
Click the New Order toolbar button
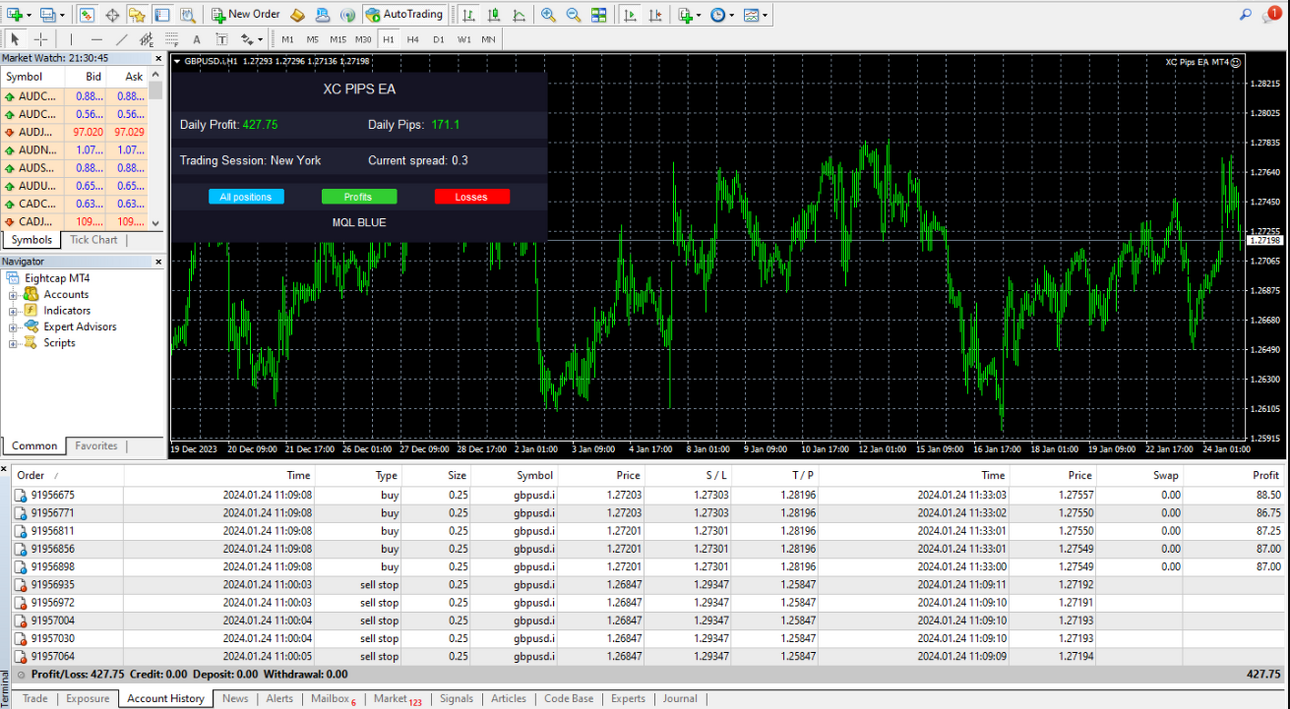pos(246,15)
